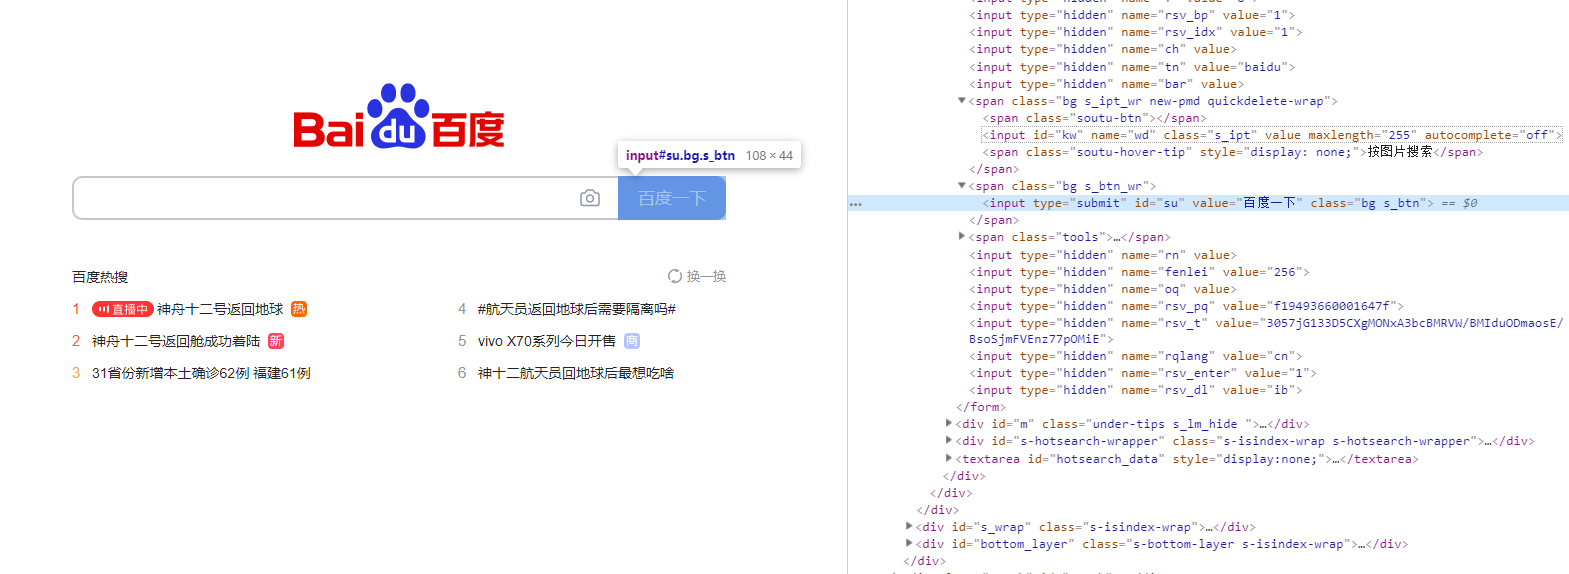Open hot search 31省份新增本土确诊62例
This screenshot has width=1569, height=574.
[201, 373]
